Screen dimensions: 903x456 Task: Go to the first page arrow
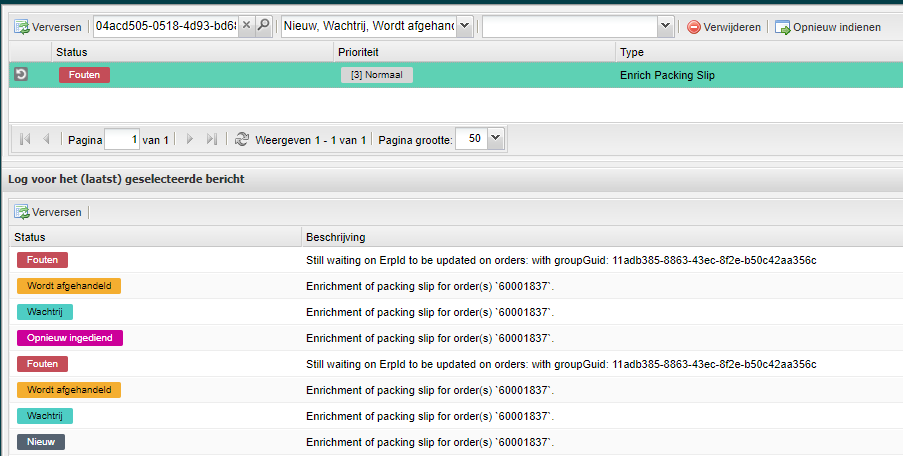click(25, 140)
